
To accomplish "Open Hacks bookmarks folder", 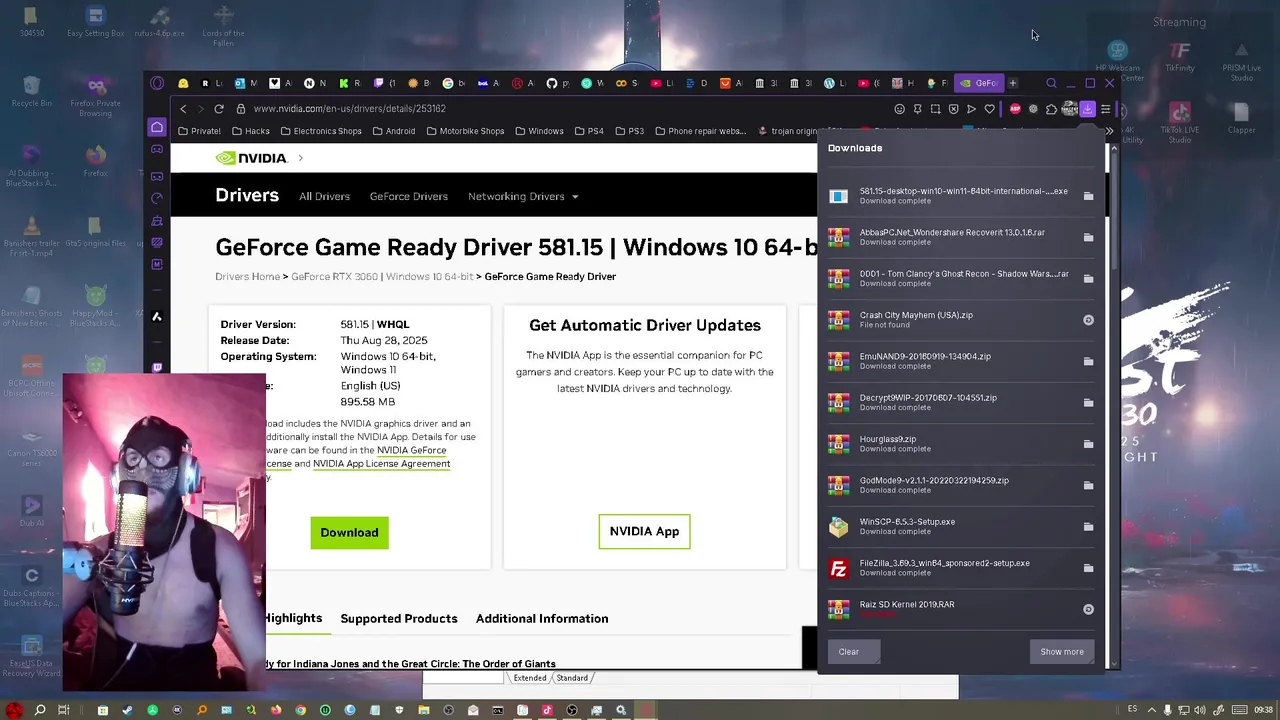I will point(250,131).
